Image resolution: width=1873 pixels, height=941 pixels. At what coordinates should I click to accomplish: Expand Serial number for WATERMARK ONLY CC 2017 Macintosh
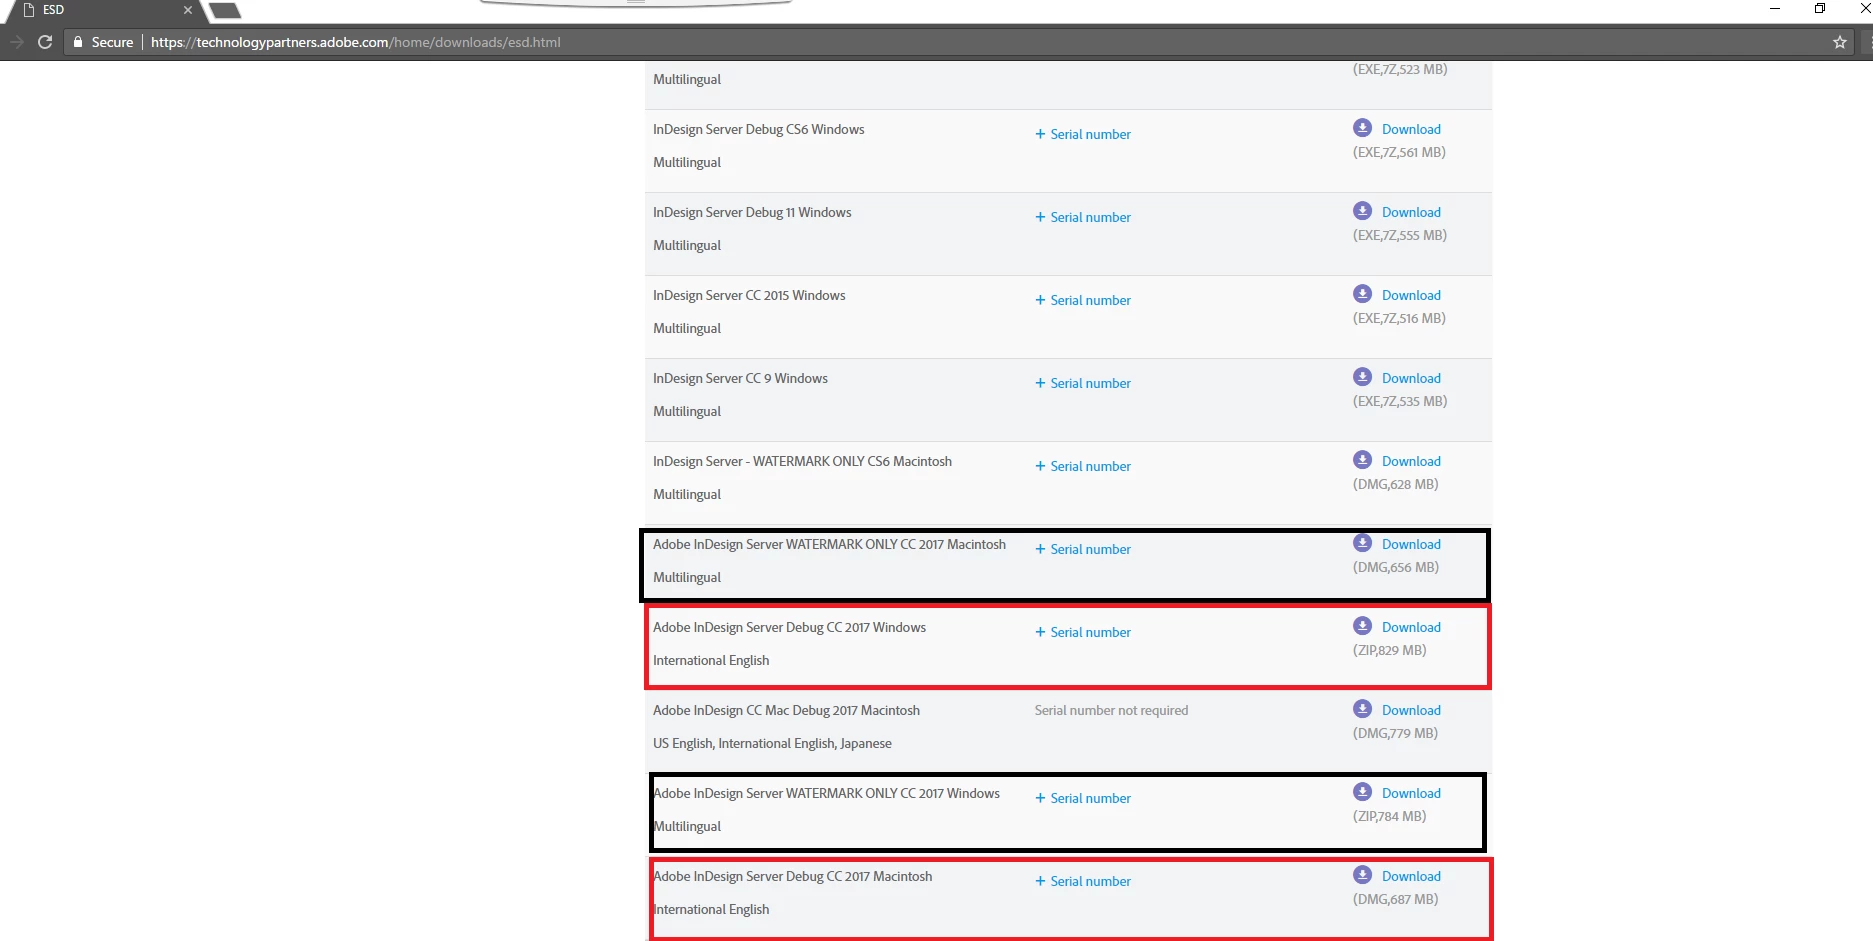[x=1083, y=549]
